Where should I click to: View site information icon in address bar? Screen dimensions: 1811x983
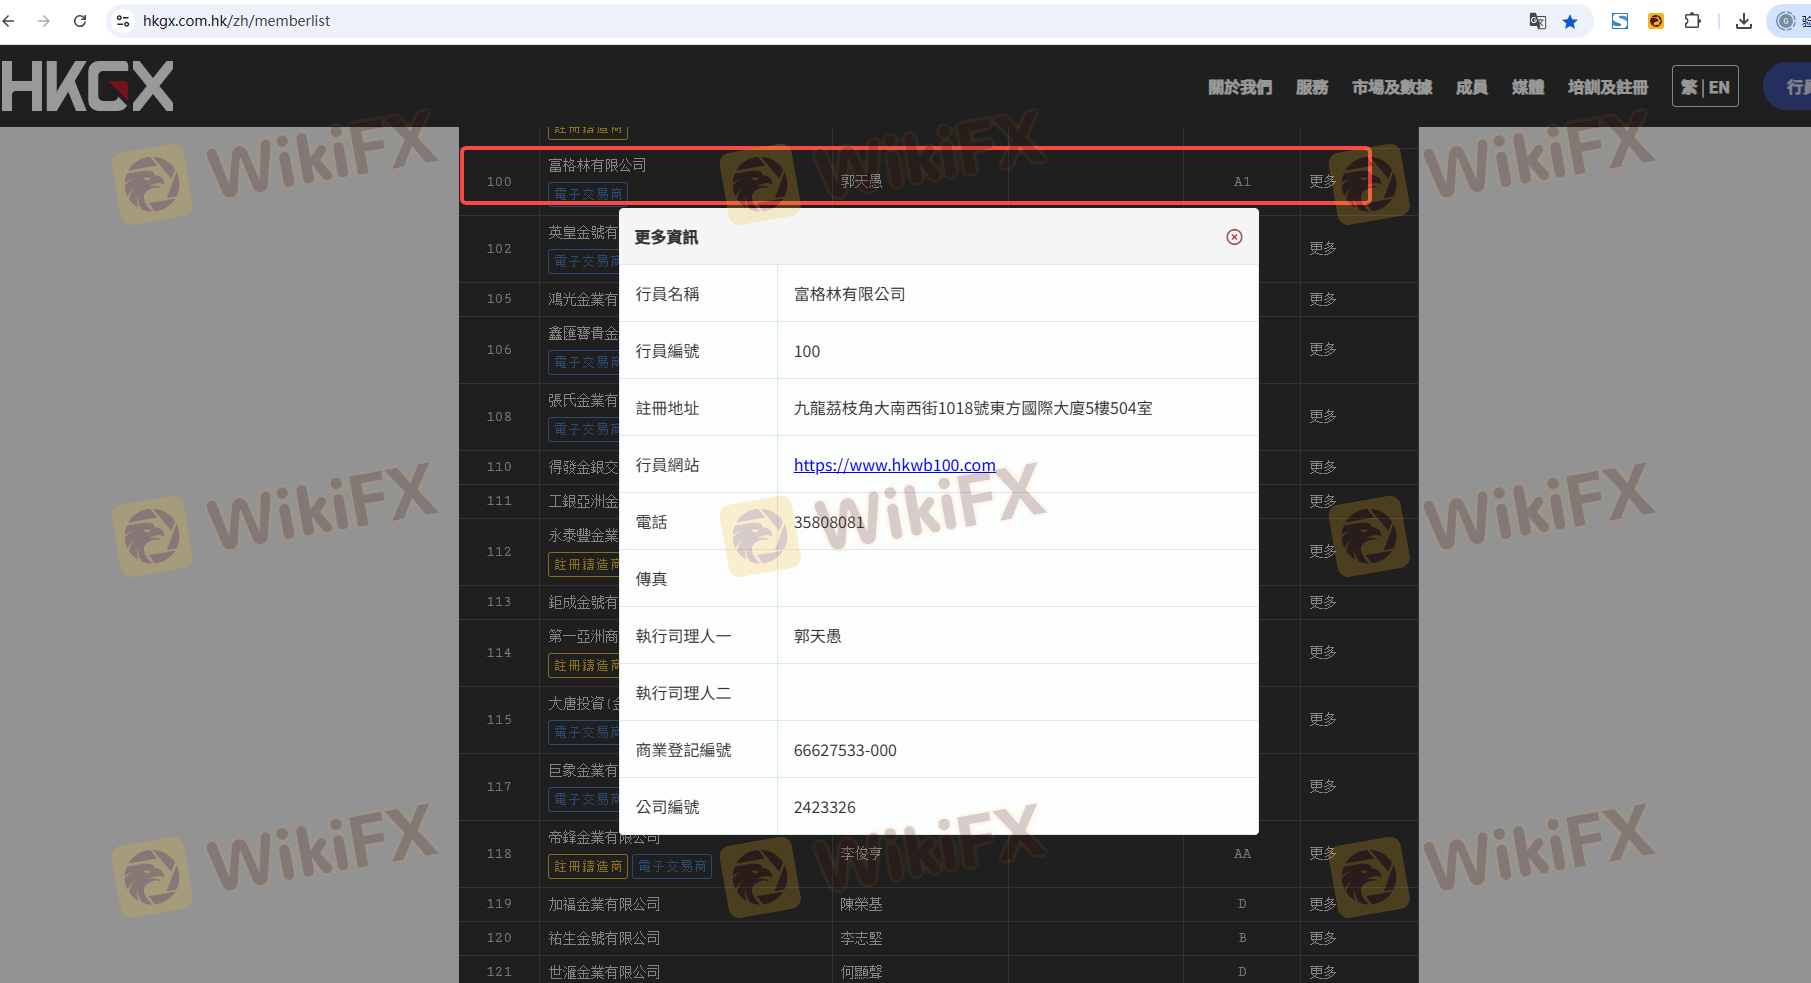123,21
